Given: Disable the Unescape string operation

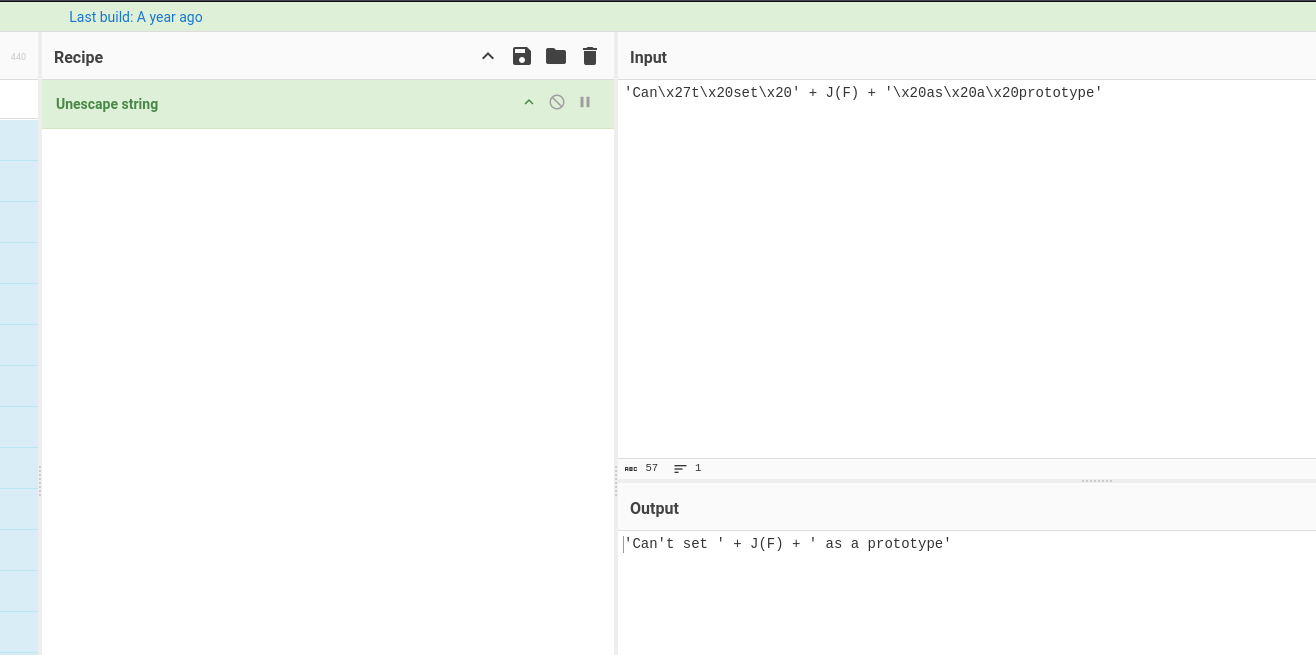Looking at the screenshot, I should click(x=557, y=102).
